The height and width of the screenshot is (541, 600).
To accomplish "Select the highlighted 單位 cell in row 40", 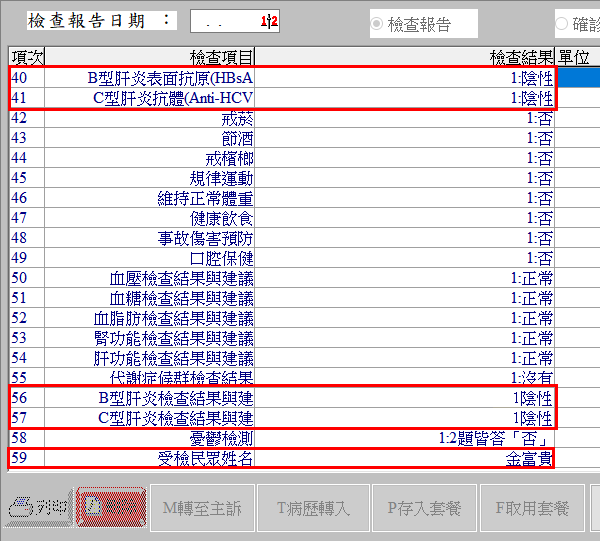I will click(578, 77).
